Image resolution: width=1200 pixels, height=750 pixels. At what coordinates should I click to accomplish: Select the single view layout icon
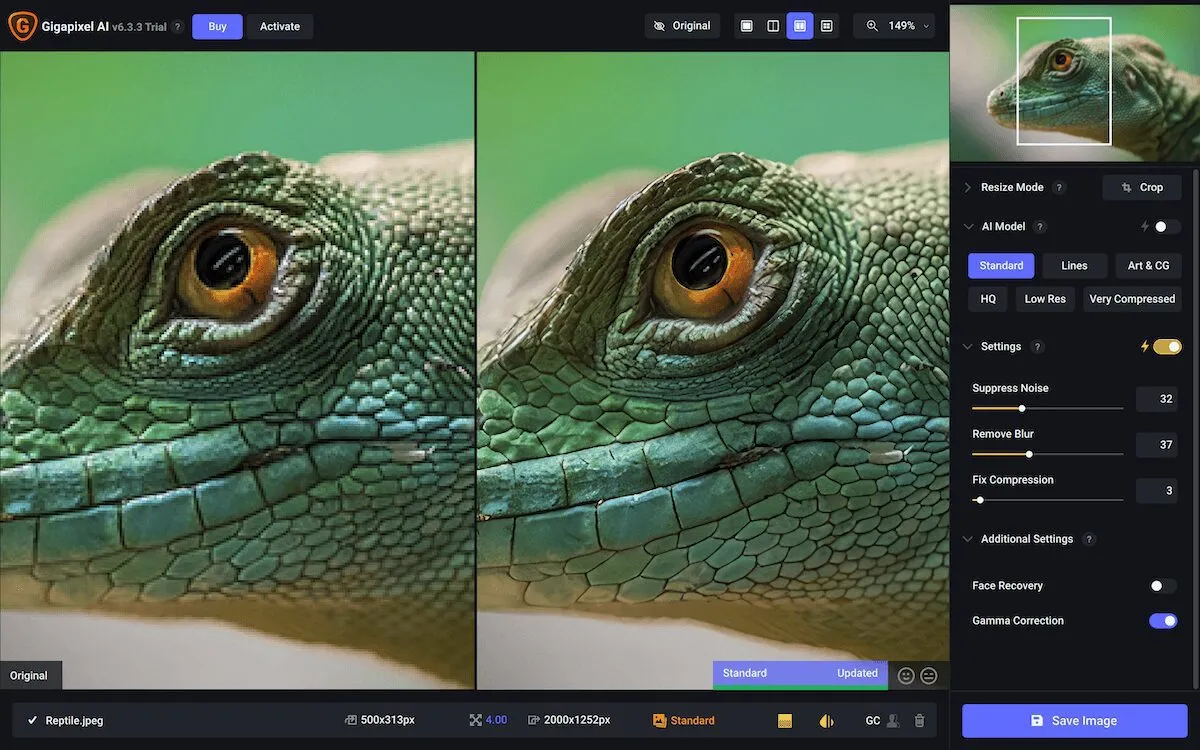[746, 25]
